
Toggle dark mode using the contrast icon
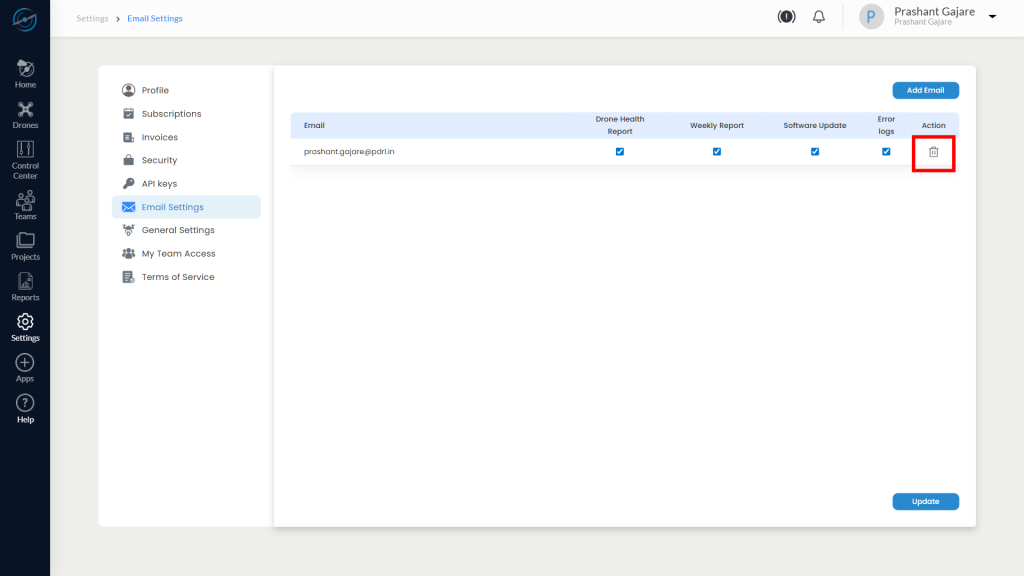click(x=786, y=16)
